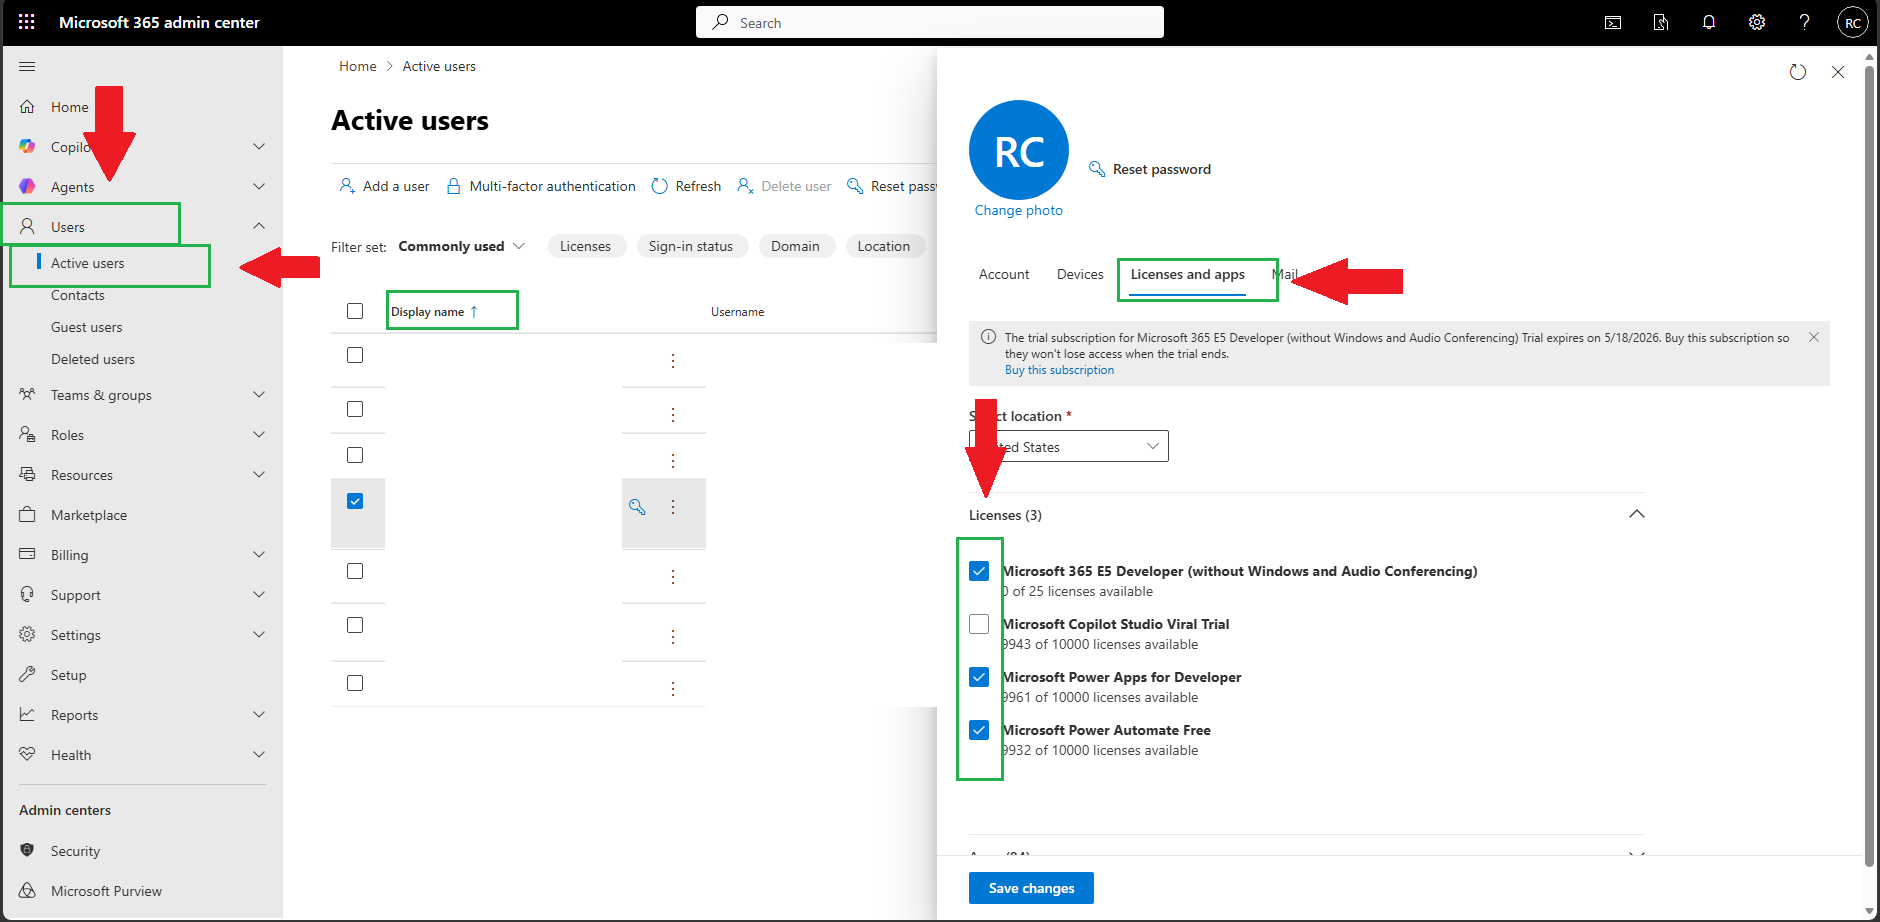Viewport: 1880px width, 922px height.
Task: Open more actions for first user row
Action: 673,361
